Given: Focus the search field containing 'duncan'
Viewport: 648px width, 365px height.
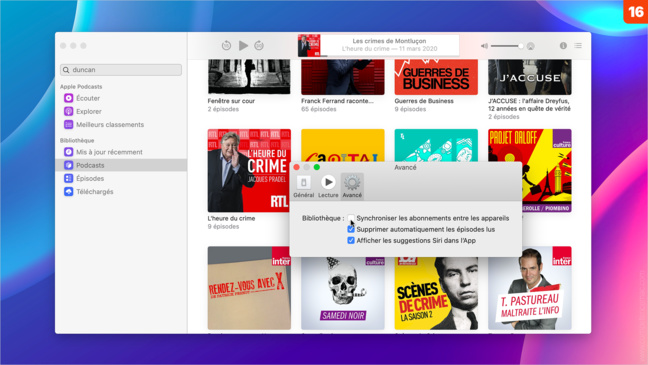Looking at the screenshot, I should (121, 70).
